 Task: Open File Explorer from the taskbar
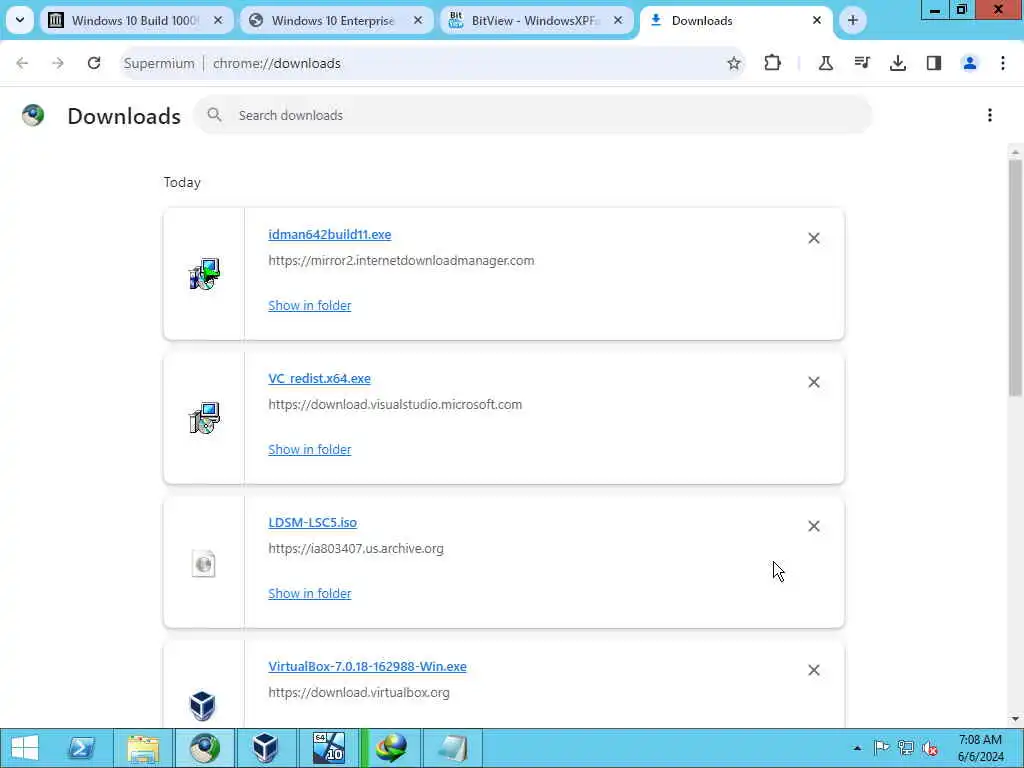pyautogui.click(x=143, y=748)
